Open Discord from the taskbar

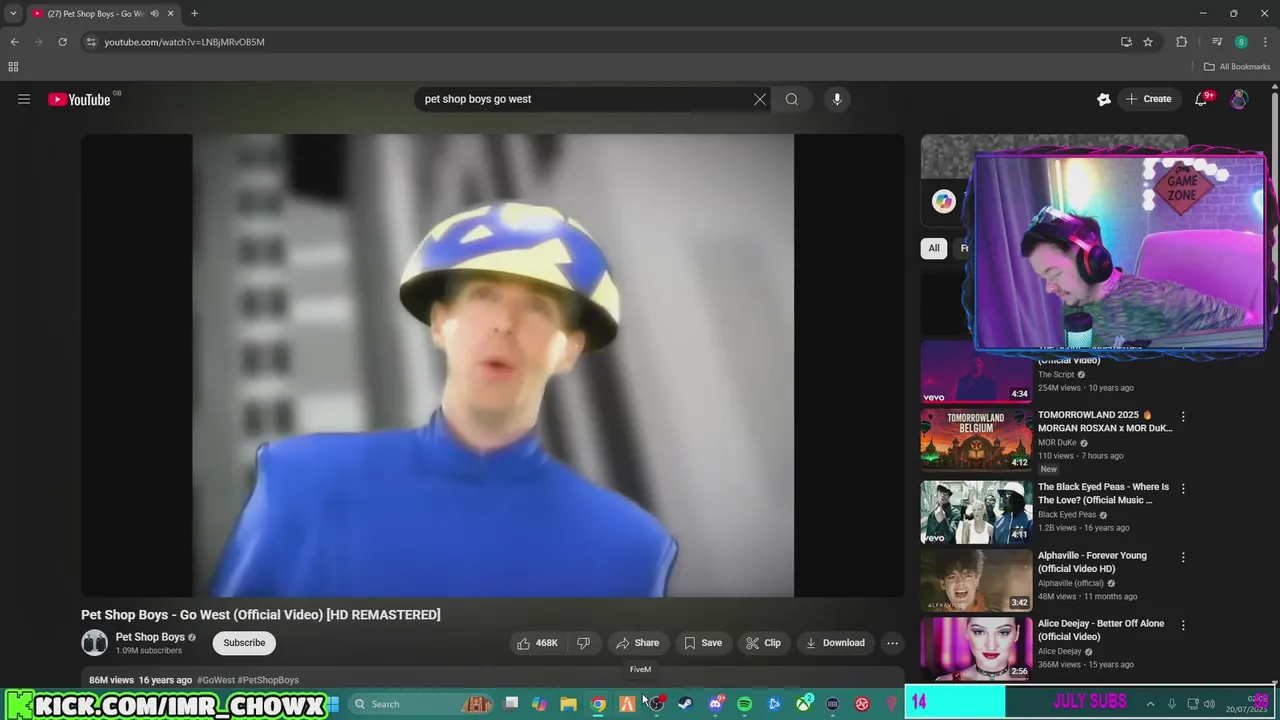pos(715,704)
